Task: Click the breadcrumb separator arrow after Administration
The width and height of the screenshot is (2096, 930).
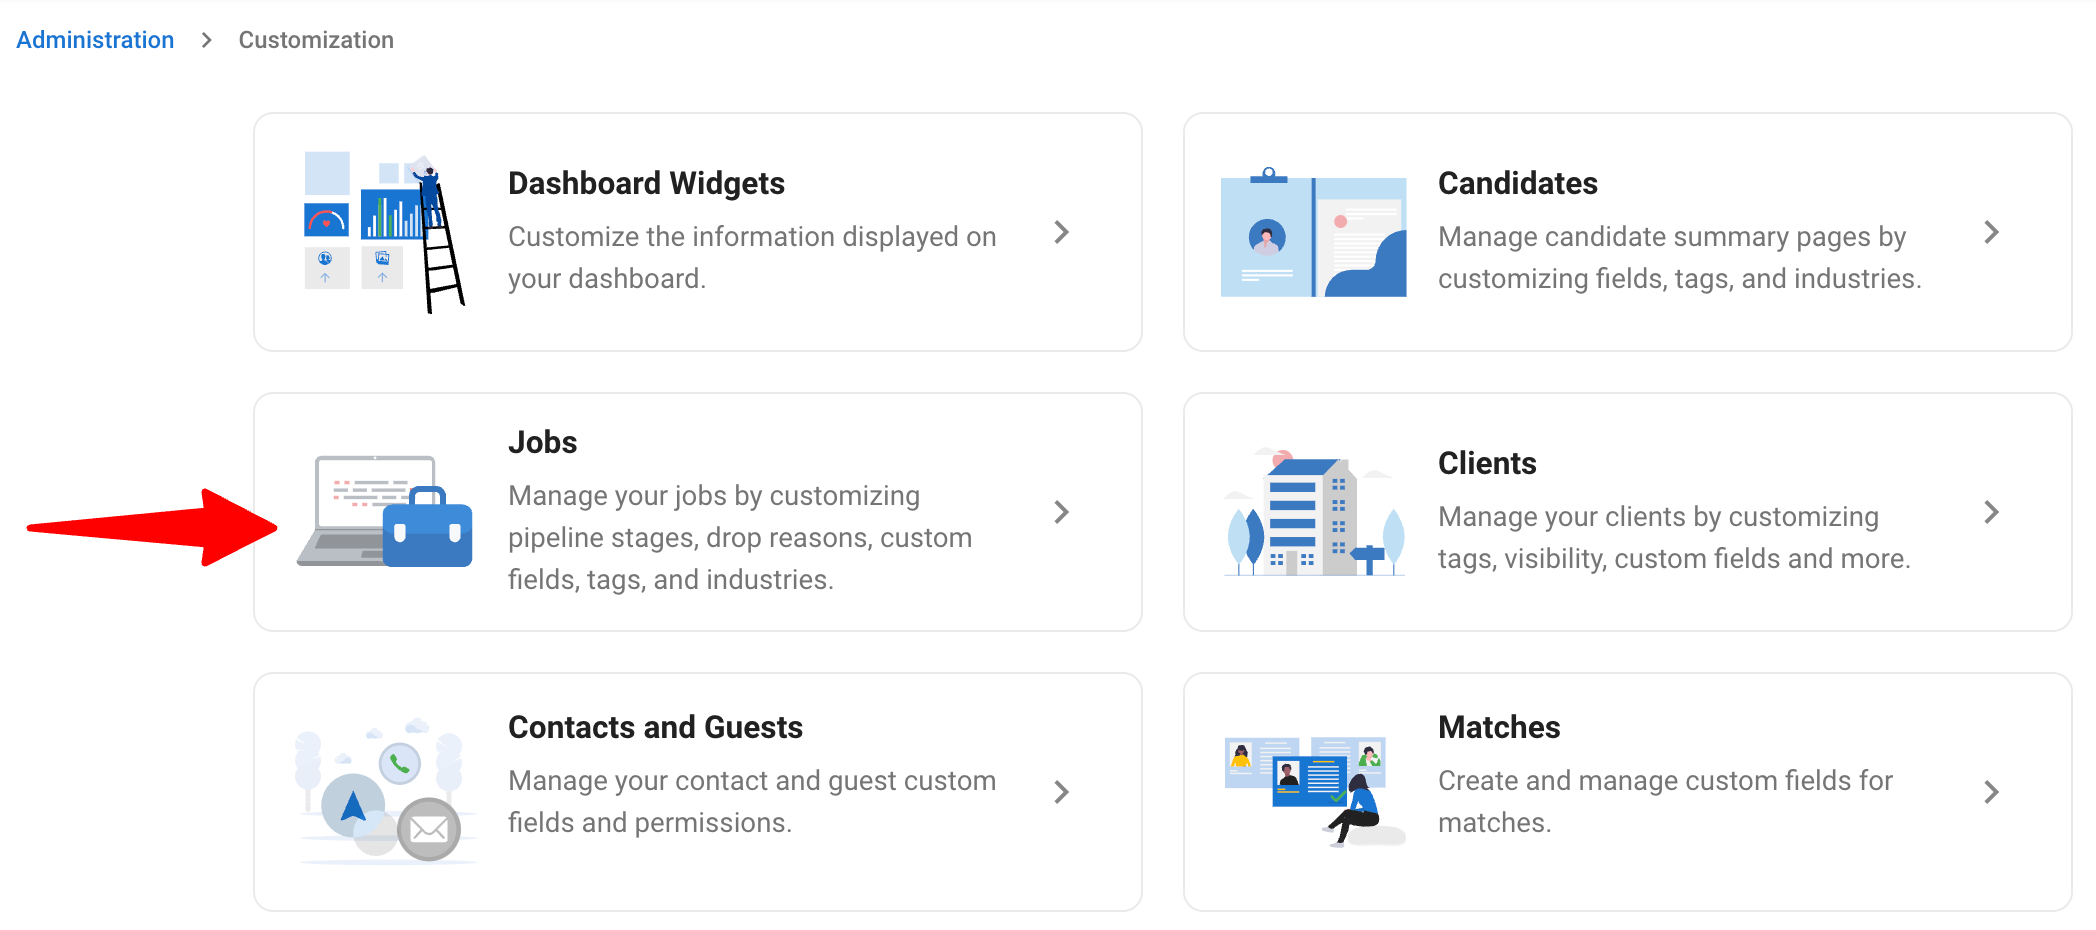Action: [x=207, y=40]
